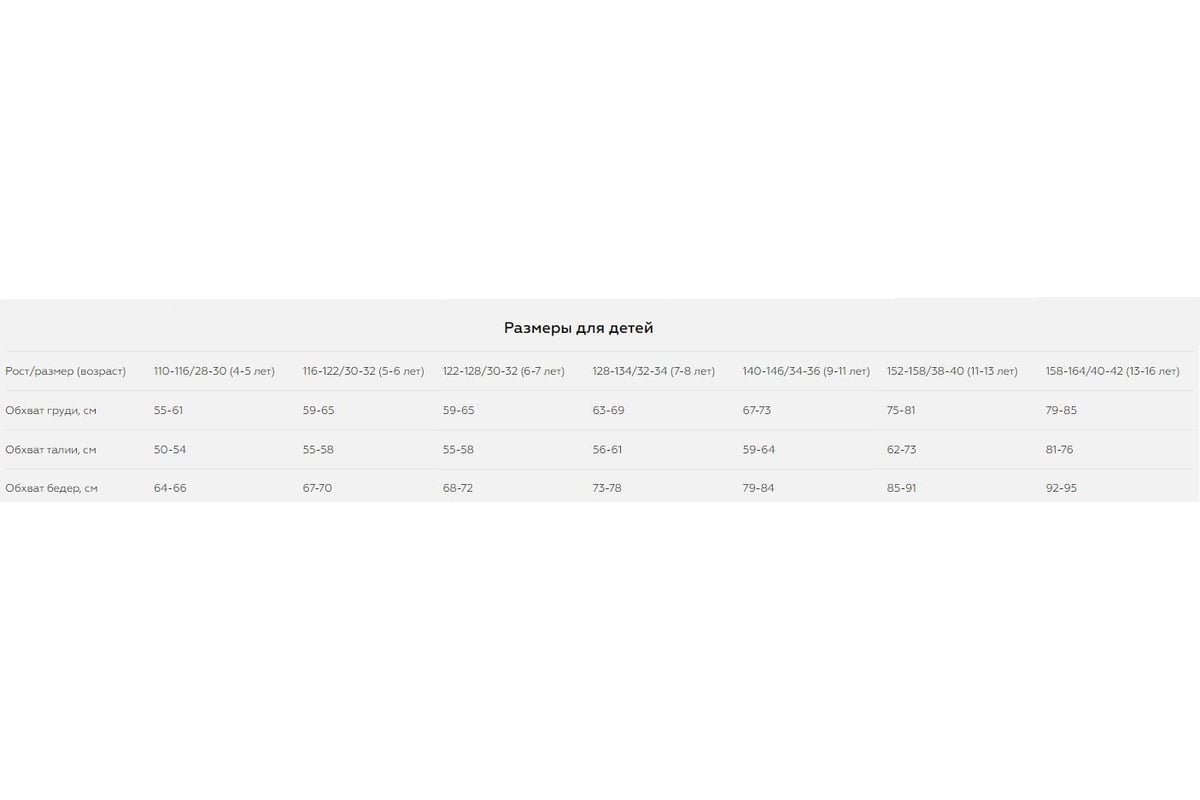Click chest value 55-61

[168, 410]
